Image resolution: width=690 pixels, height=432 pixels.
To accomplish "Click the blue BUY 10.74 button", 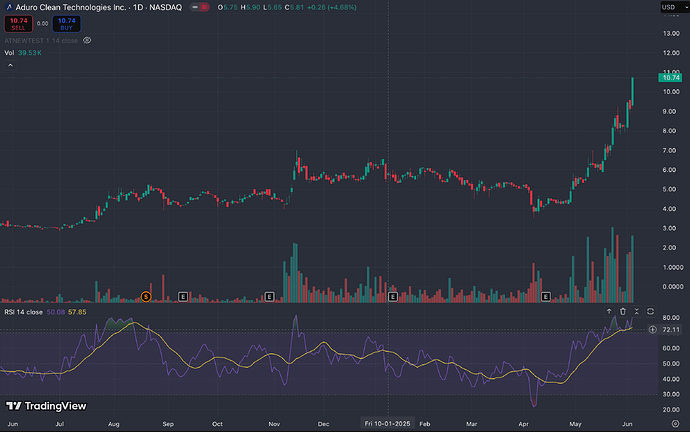I will coord(66,23).
